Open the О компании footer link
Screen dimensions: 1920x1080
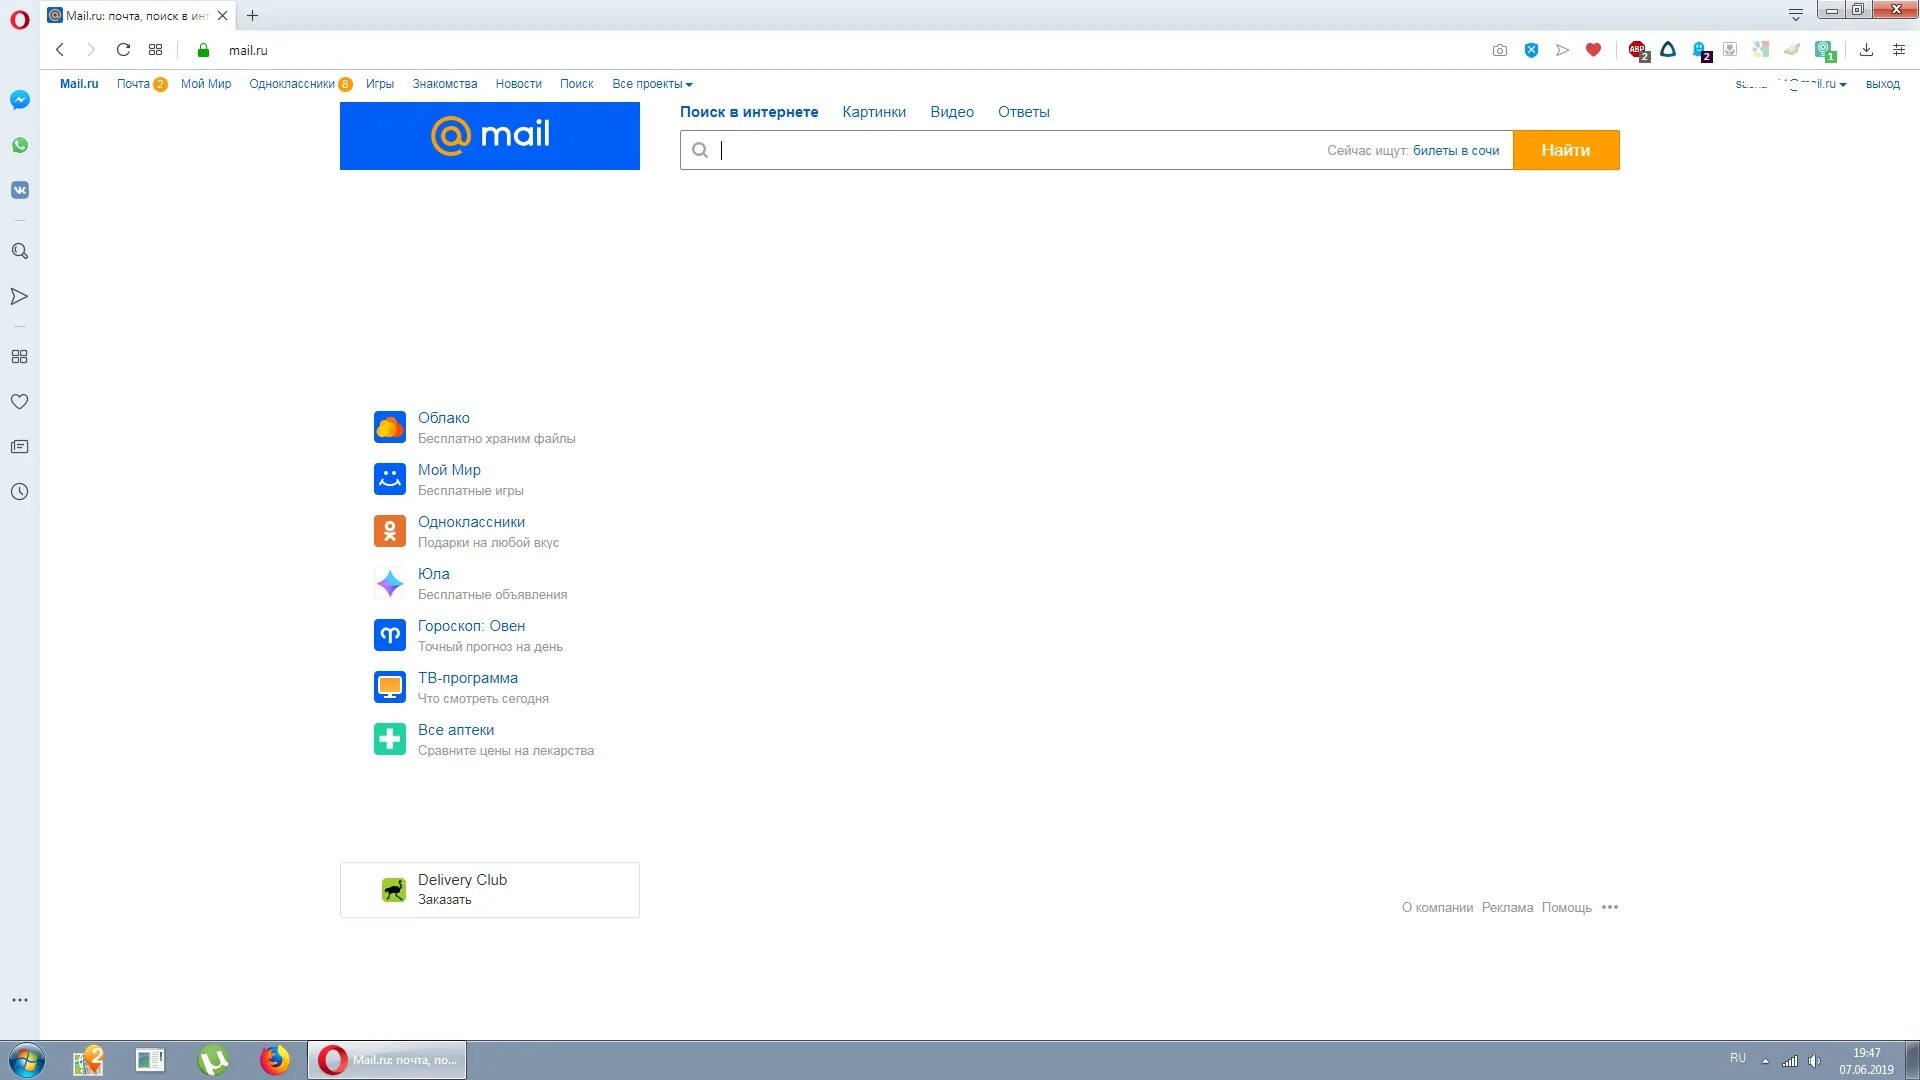[1437, 908]
